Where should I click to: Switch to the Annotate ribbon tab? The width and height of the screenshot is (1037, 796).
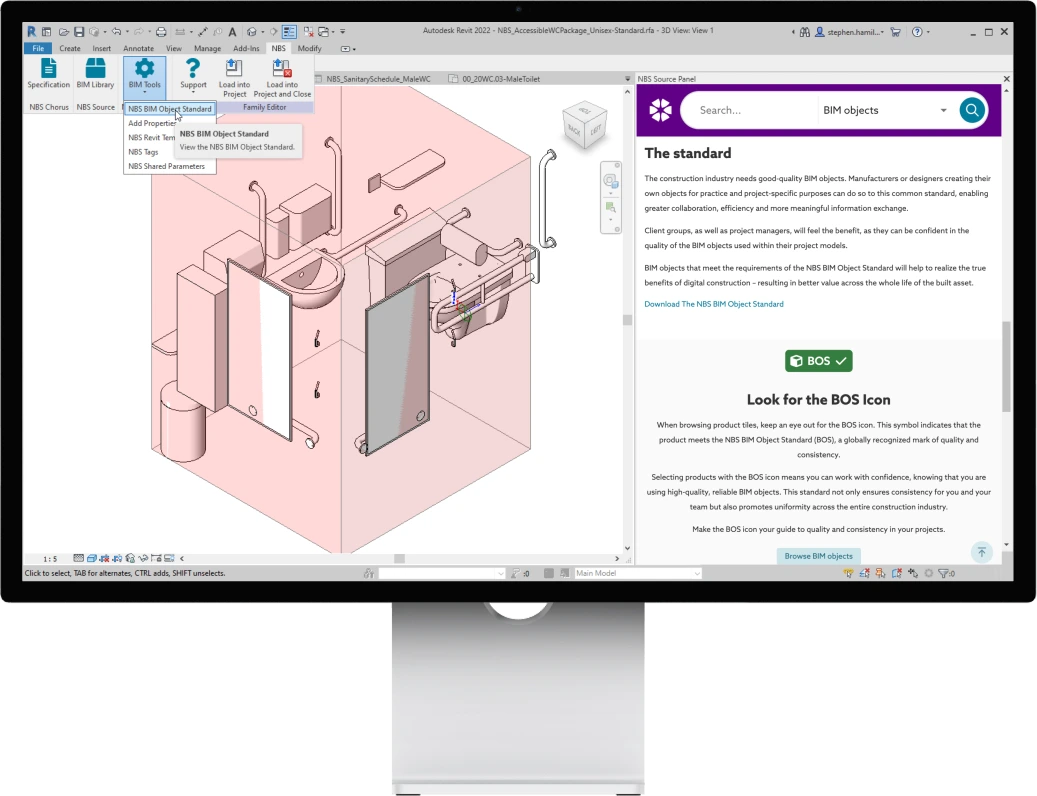tap(139, 48)
